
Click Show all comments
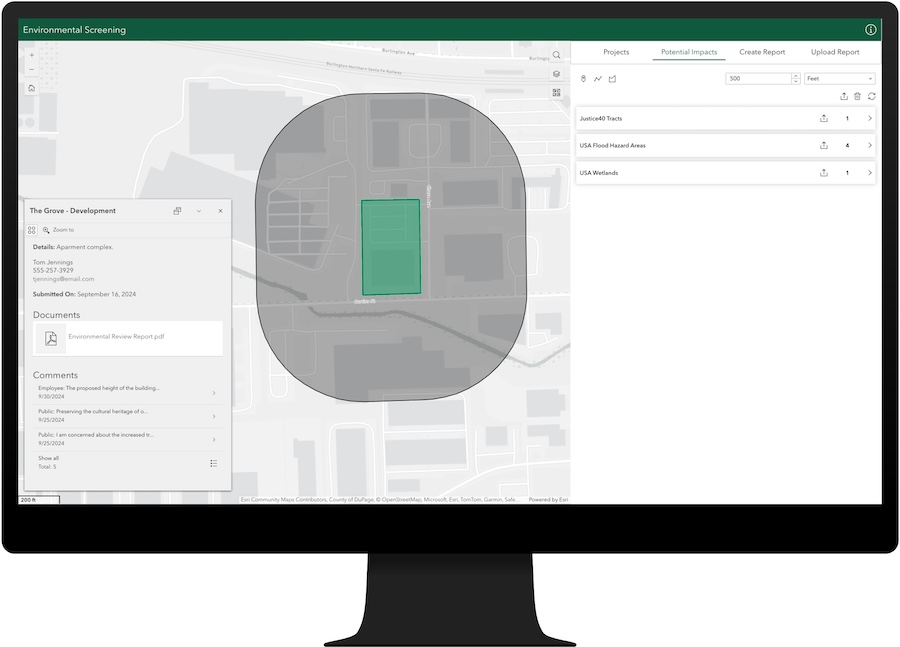48,458
